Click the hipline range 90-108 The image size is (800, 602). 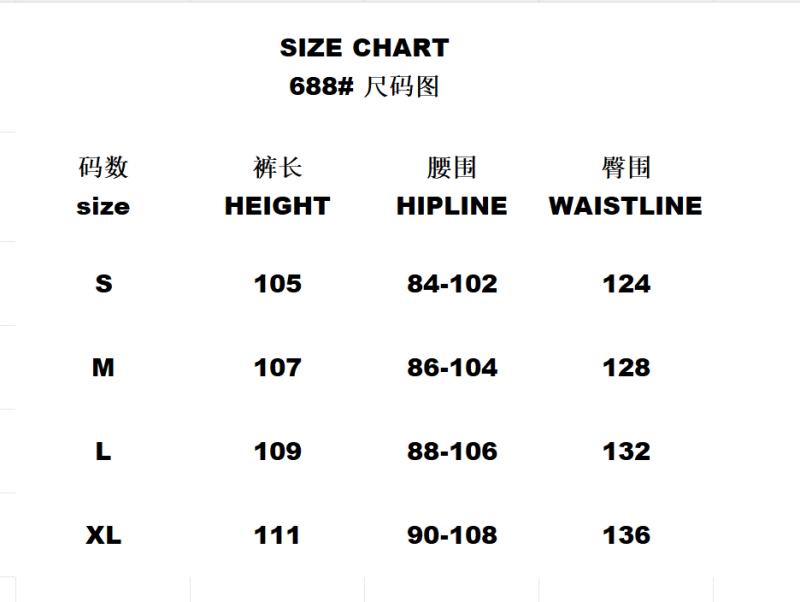[x=452, y=535]
